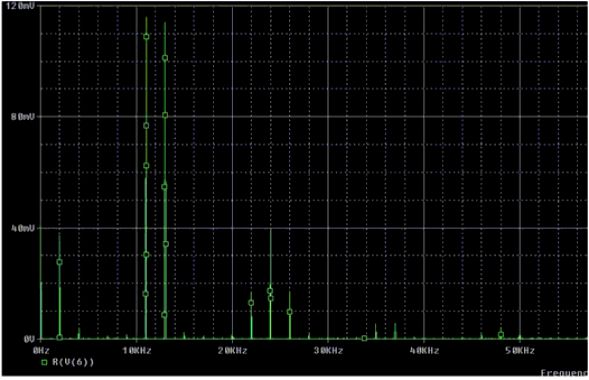Viewport: 589px width, 380px height.
Task: Click the Frequency axis title
Action: pyautogui.click(x=564, y=373)
